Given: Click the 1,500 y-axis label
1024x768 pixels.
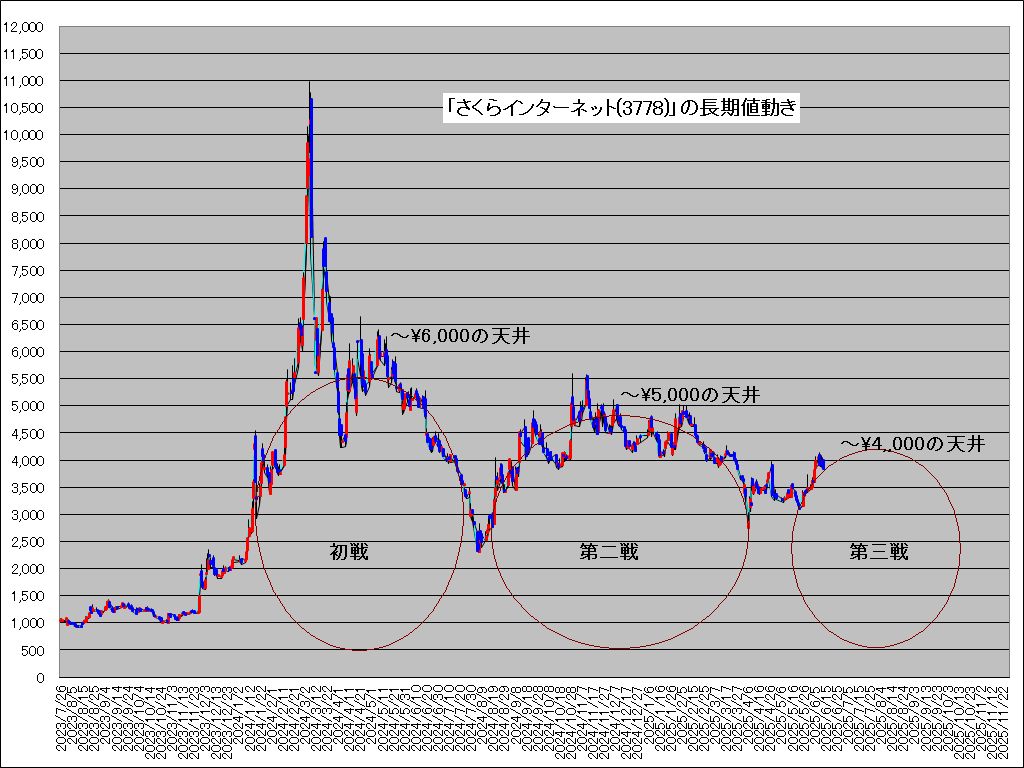Looking at the screenshot, I should pos(27,596).
